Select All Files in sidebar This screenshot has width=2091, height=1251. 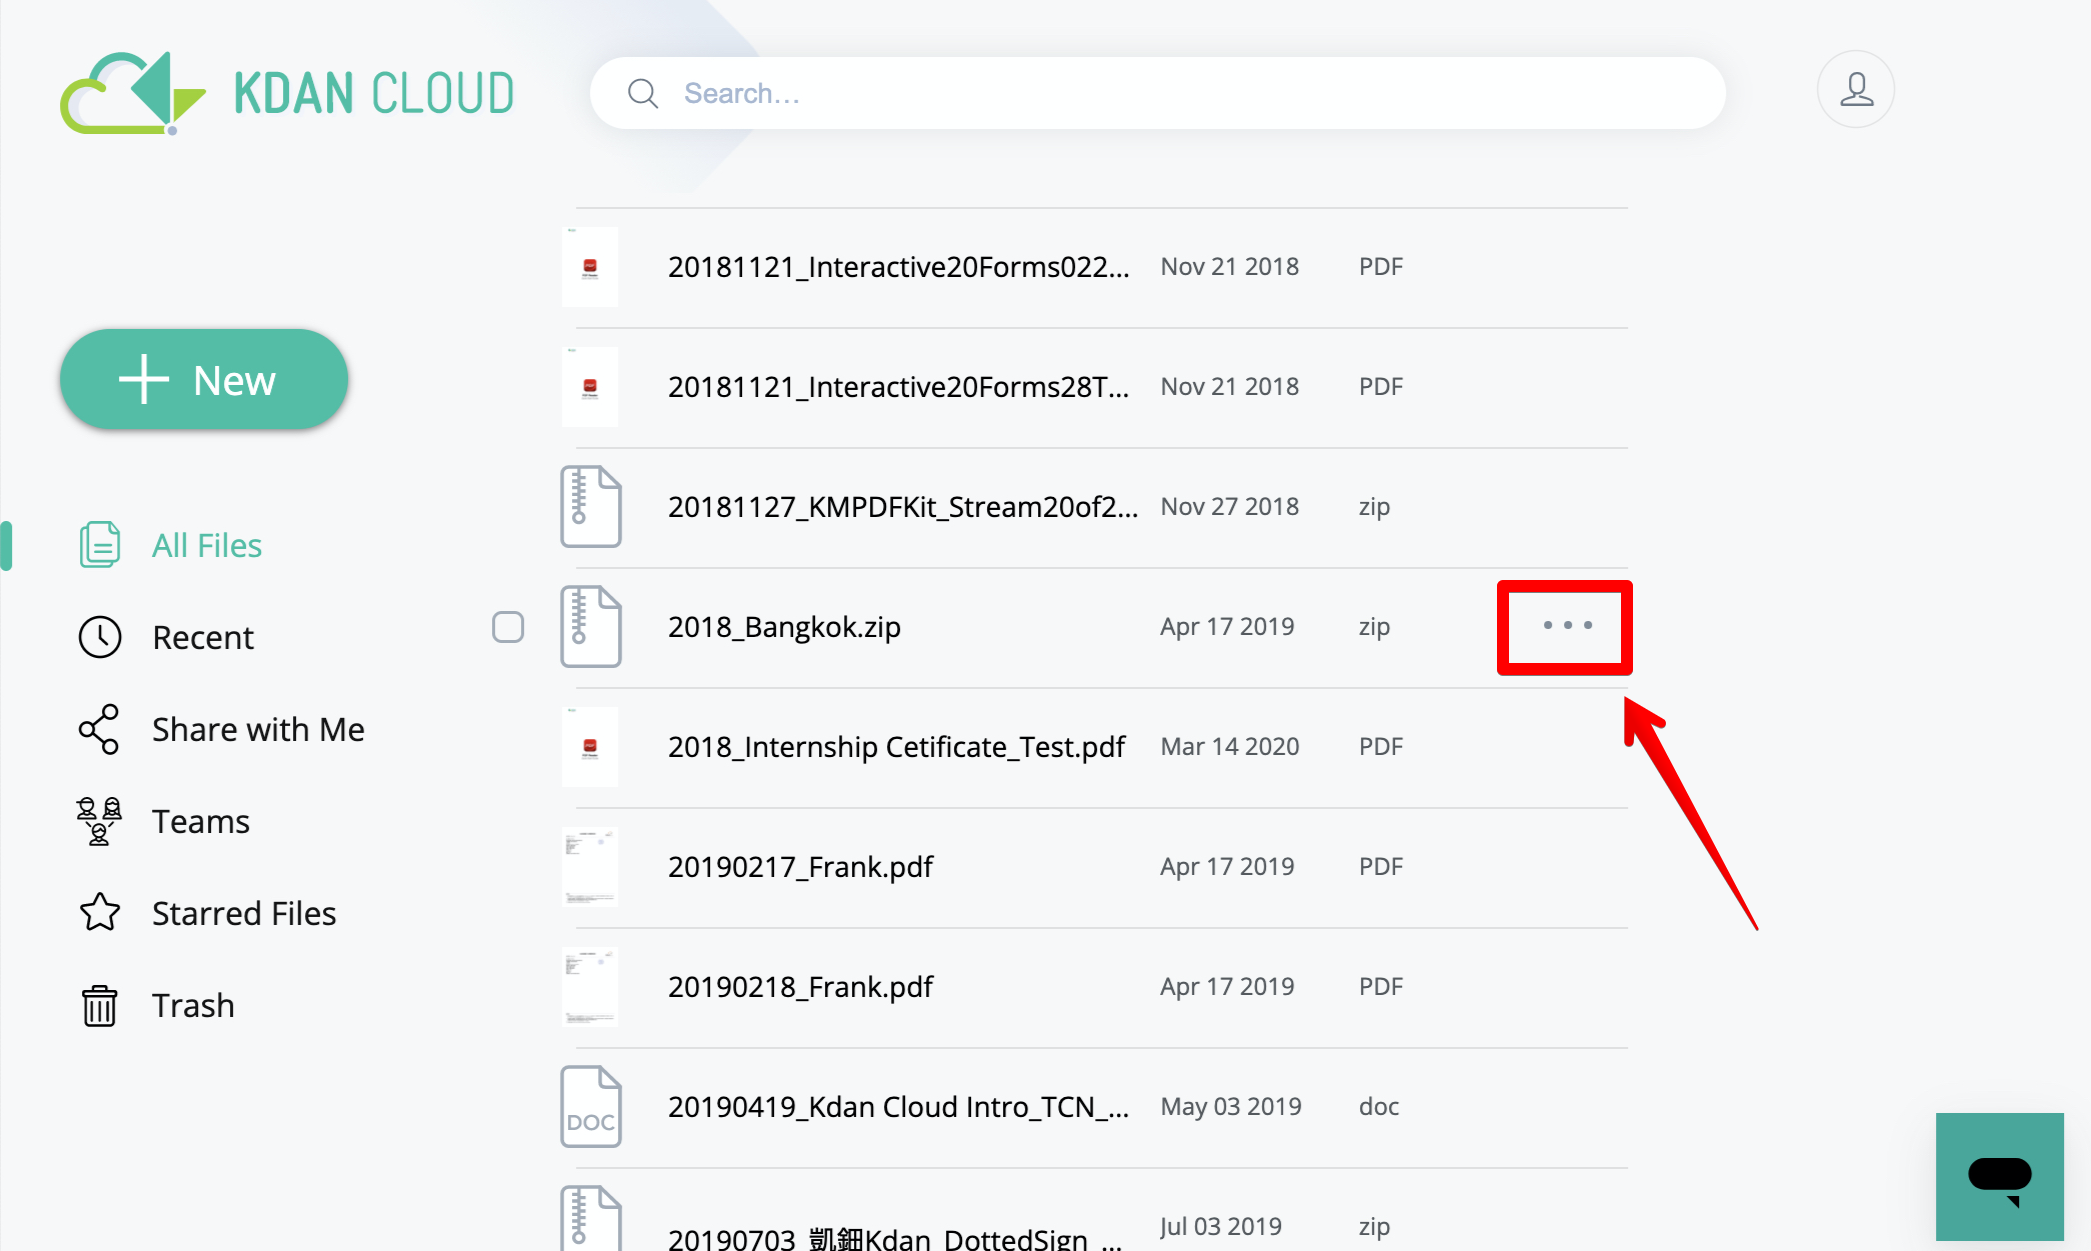coord(206,545)
